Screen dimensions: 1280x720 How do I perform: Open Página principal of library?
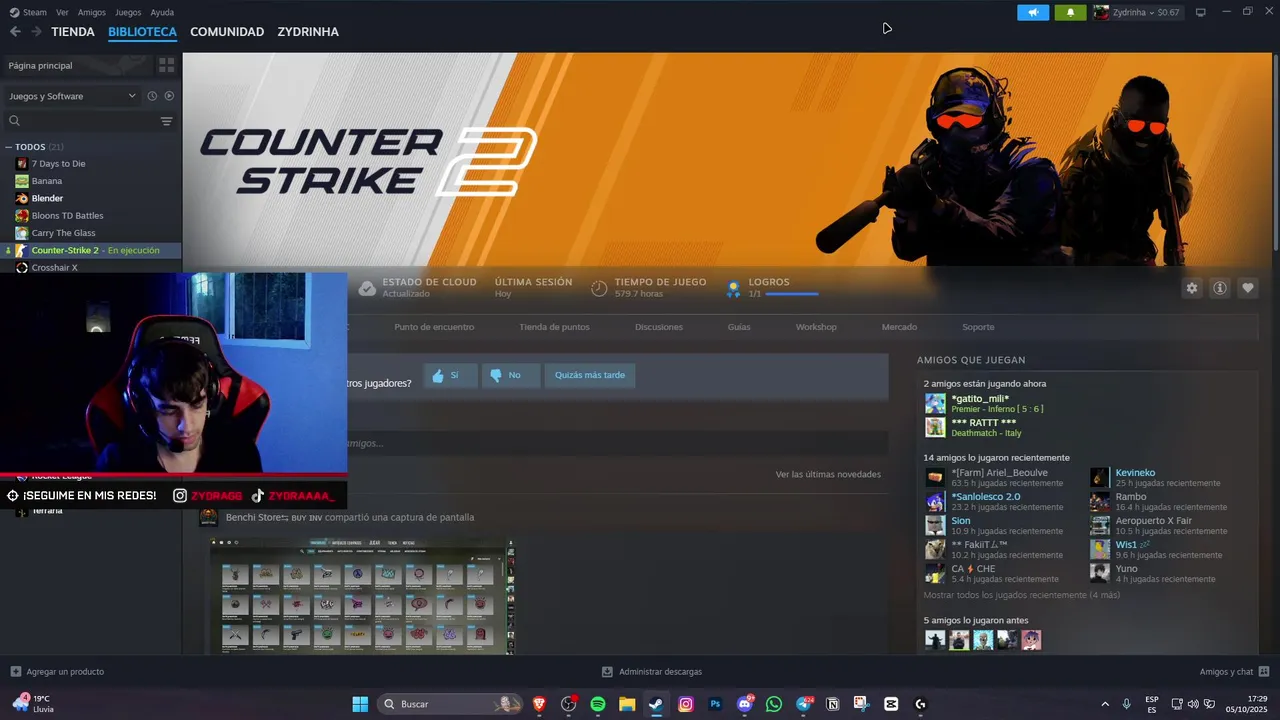coord(78,65)
